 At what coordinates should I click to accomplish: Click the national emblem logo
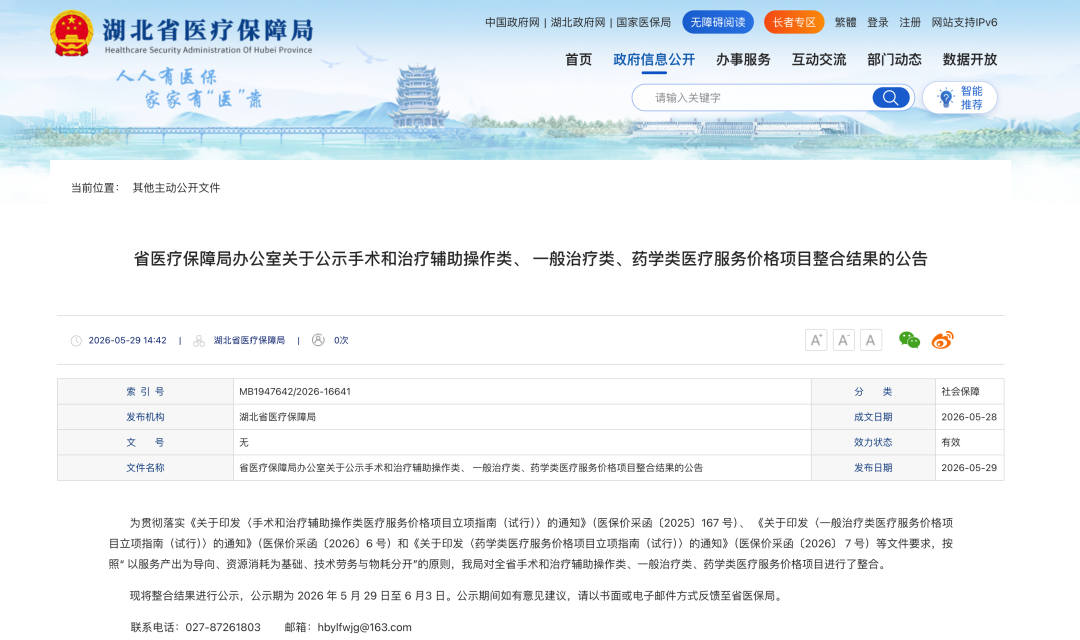pyautogui.click(x=72, y=33)
